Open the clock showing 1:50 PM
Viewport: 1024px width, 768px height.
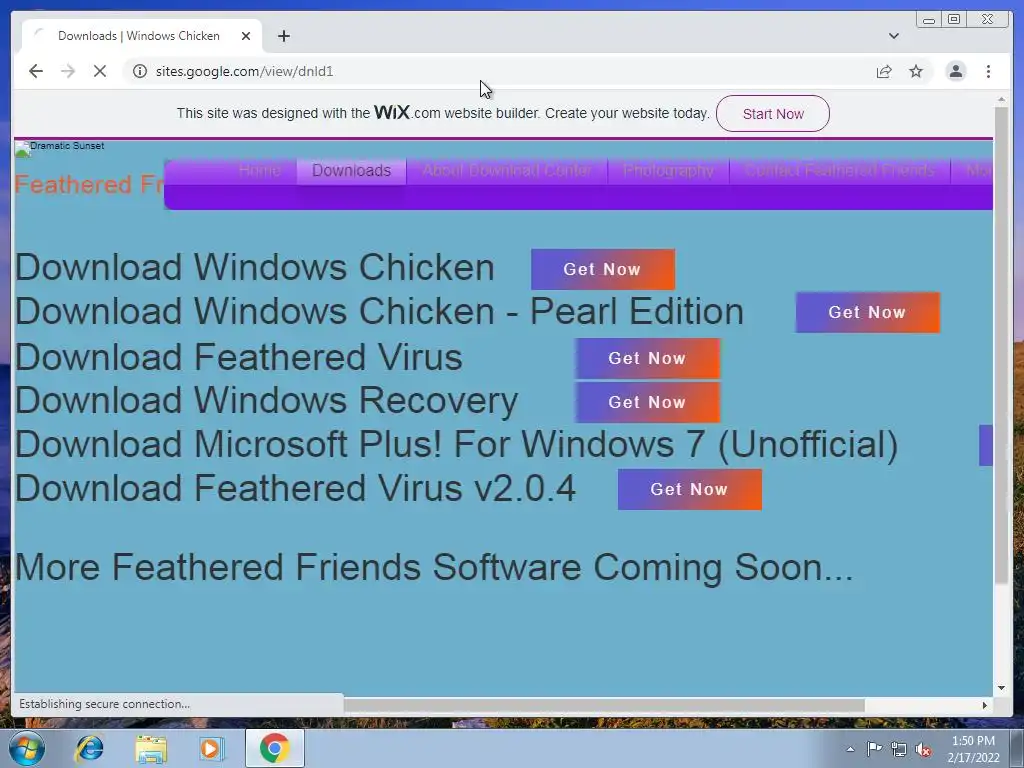pos(973,749)
